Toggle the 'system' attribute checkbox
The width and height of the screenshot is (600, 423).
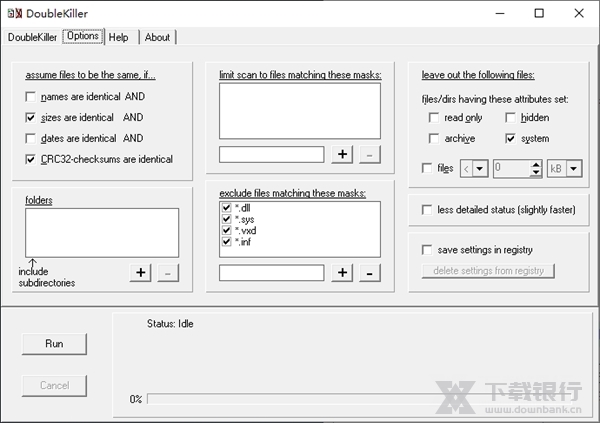pos(511,138)
